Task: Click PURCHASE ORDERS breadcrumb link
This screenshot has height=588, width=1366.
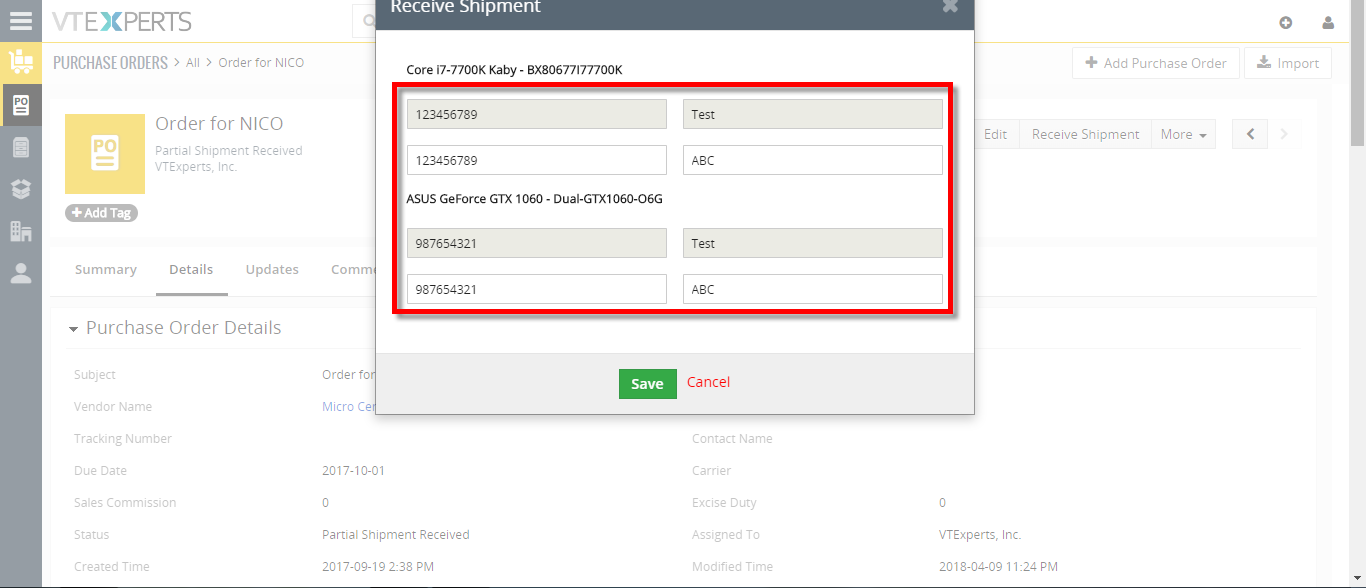Action: pos(110,62)
